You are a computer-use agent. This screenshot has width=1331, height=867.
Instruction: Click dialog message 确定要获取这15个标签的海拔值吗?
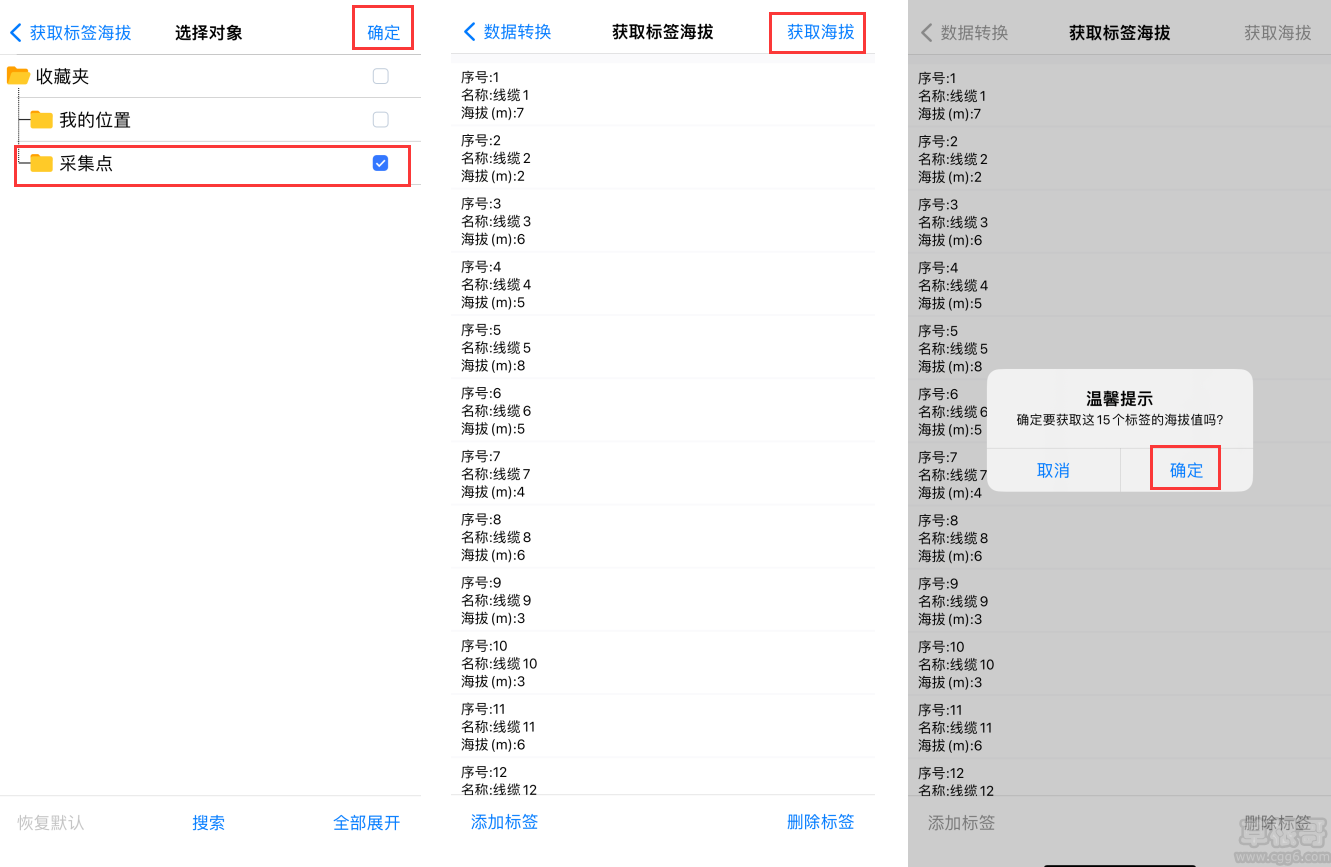coord(1120,420)
